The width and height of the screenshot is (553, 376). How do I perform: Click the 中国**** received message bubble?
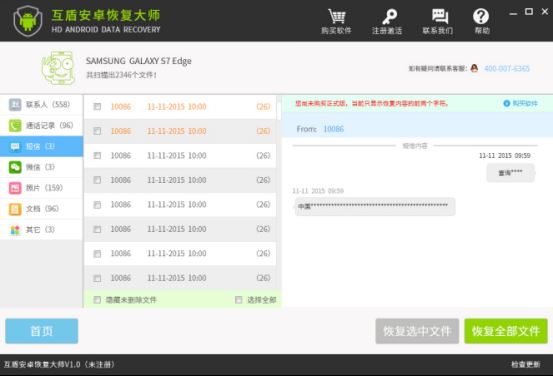(x=375, y=206)
